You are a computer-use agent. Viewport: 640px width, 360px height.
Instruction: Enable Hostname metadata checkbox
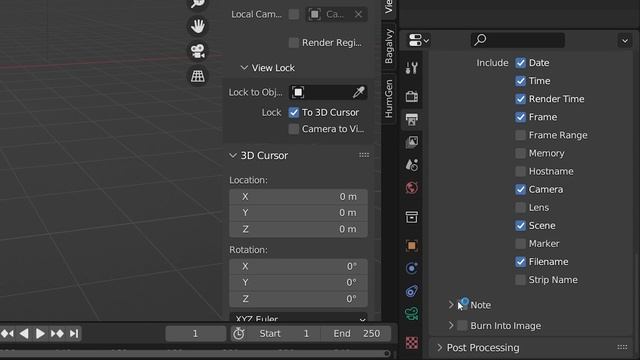[x=520, y=171]
